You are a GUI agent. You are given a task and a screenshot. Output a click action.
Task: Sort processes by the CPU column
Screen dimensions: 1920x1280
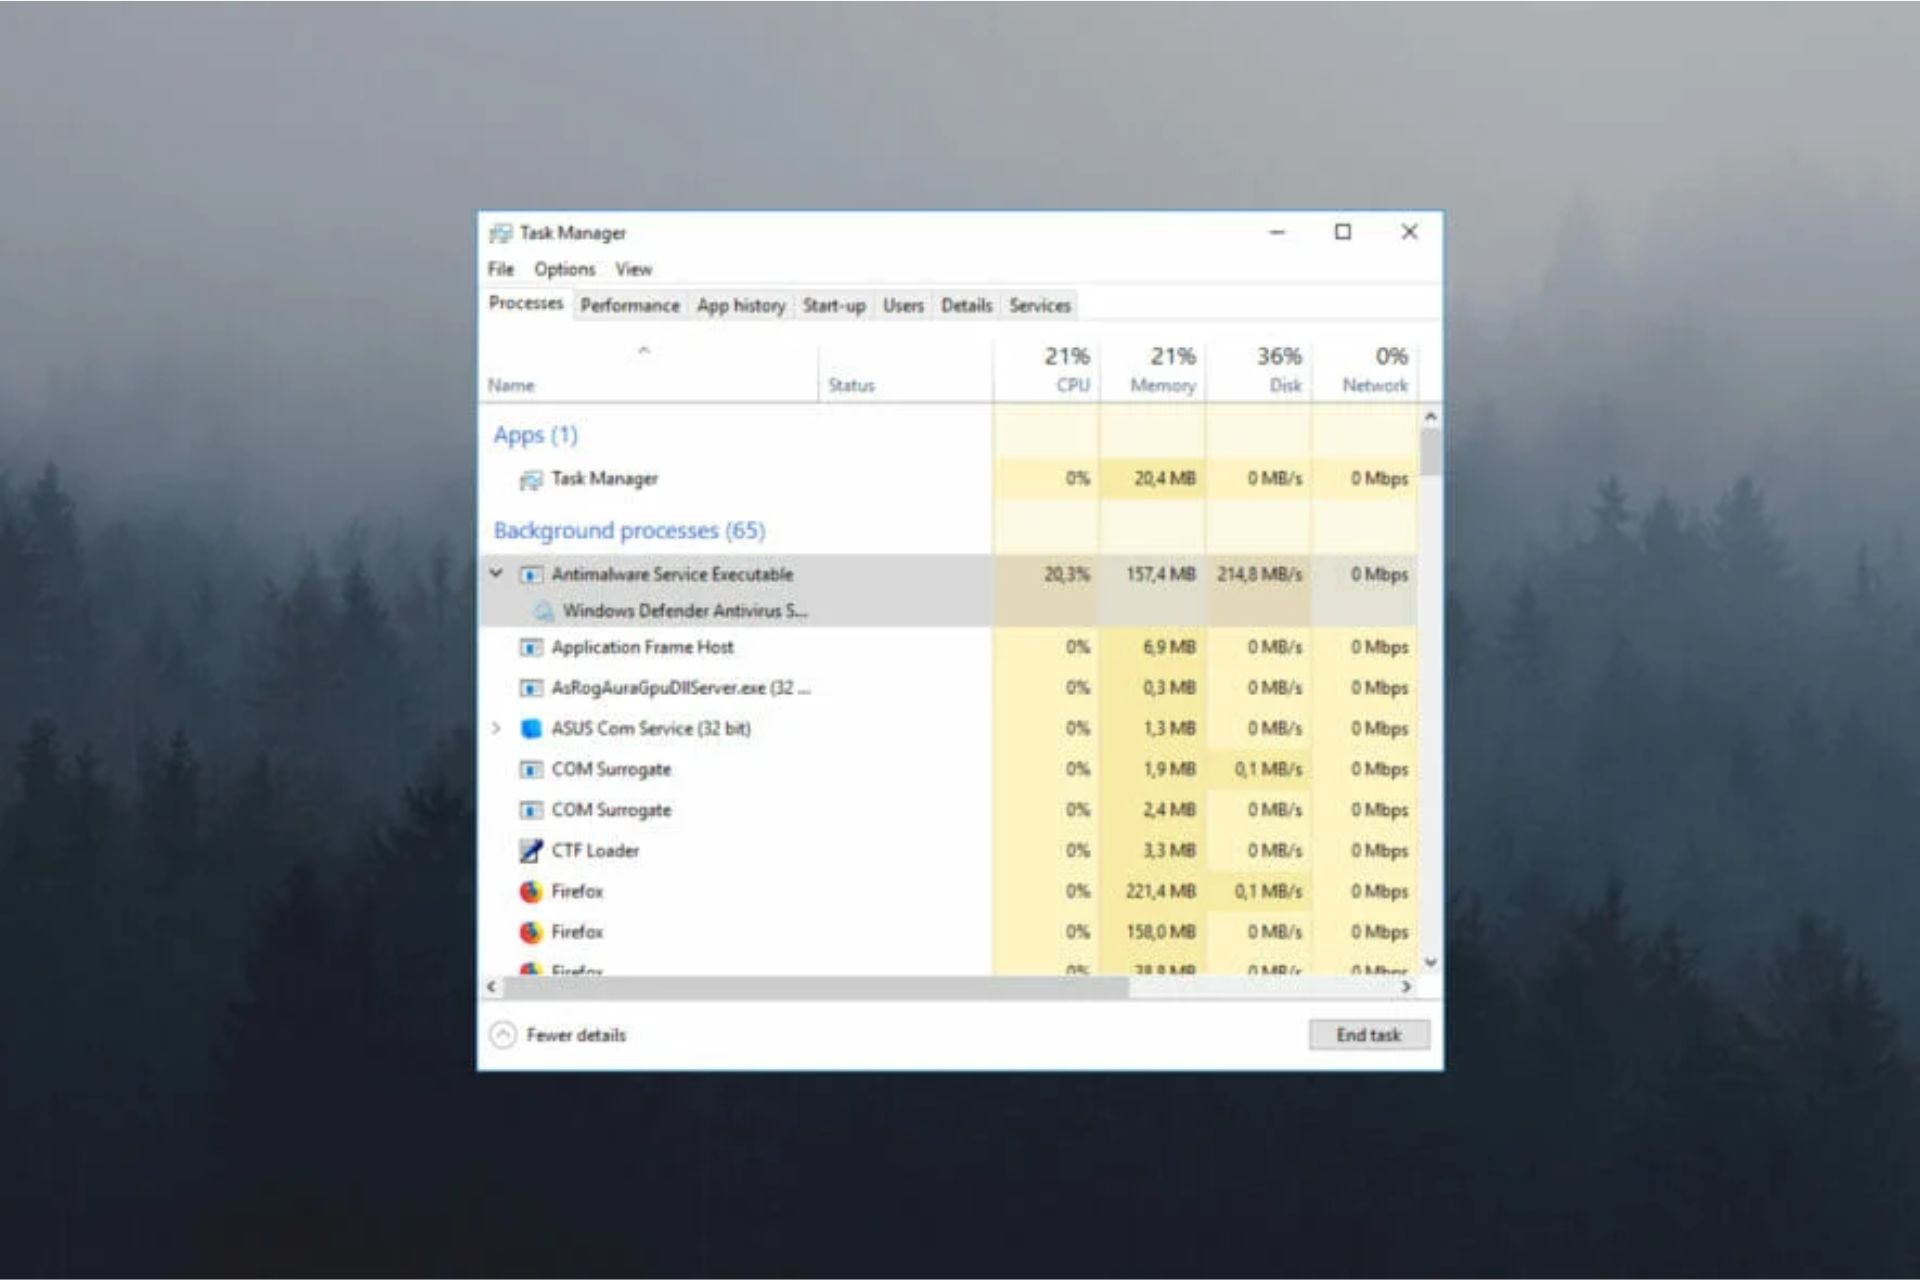1047,370
